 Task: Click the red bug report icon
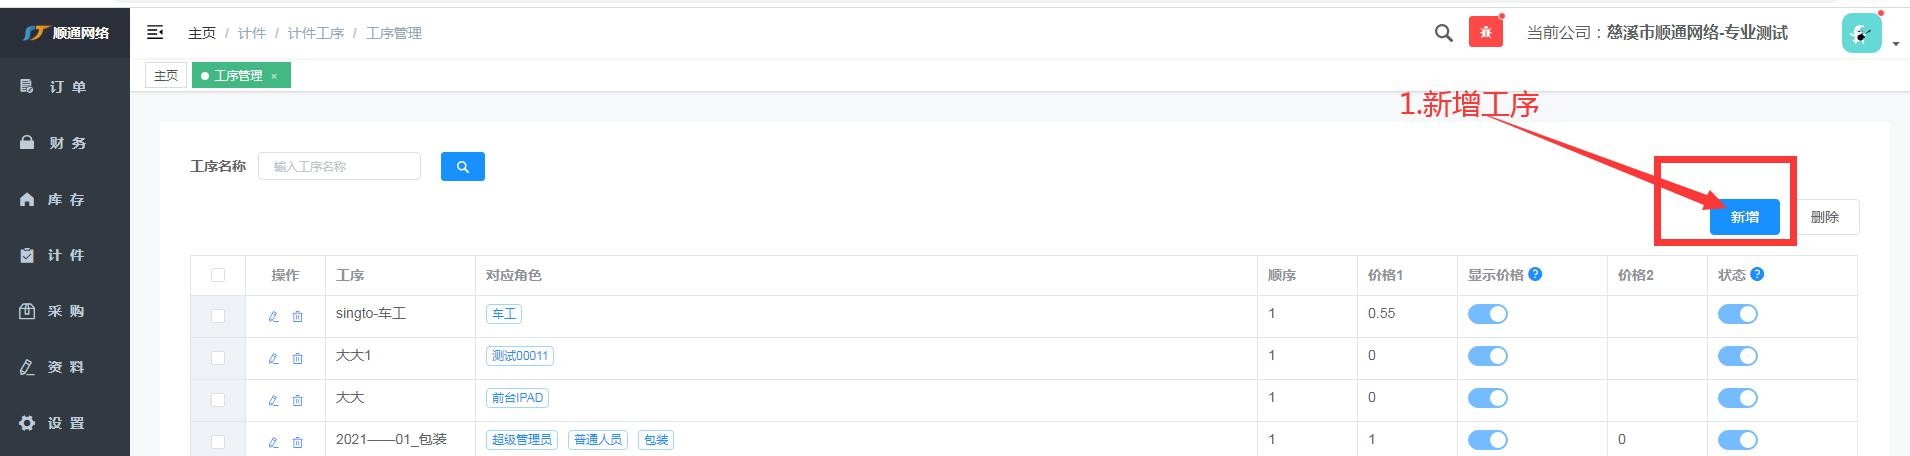(1485, 32)
